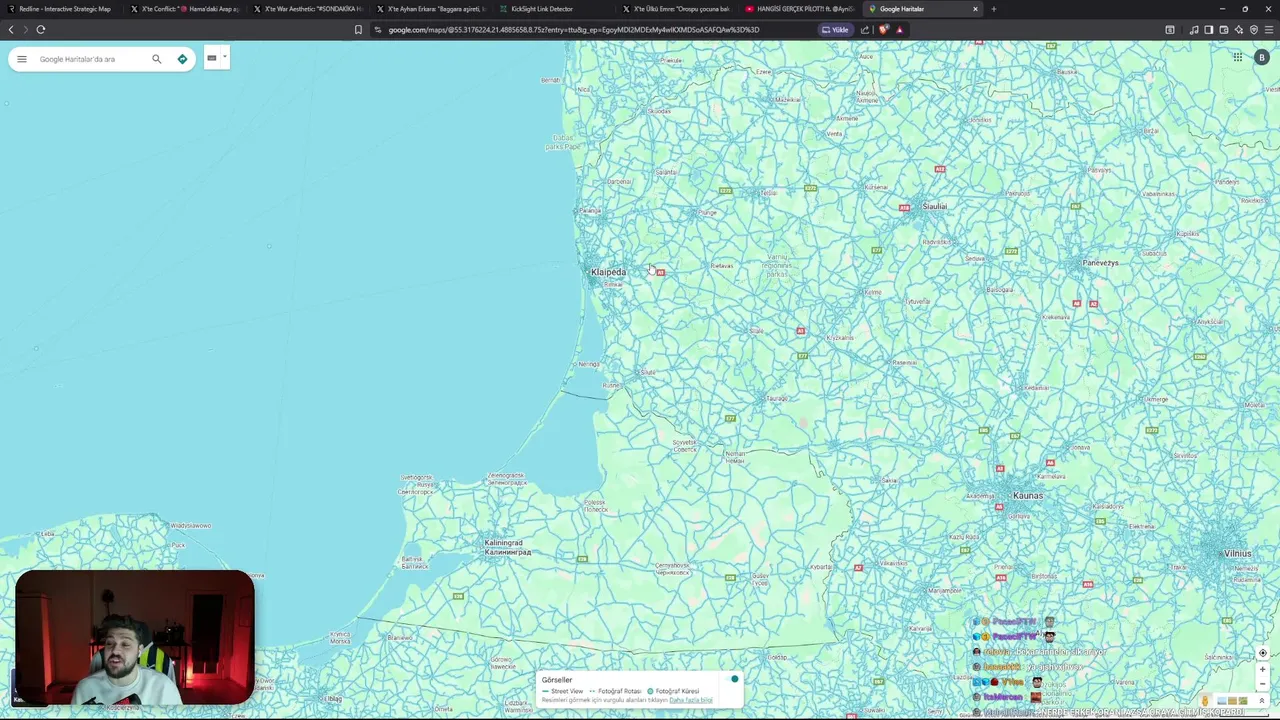
Task: Switch to the Redline Interactive Strategic Map tab
Action: pyautogui.click(x=62, y=9)
